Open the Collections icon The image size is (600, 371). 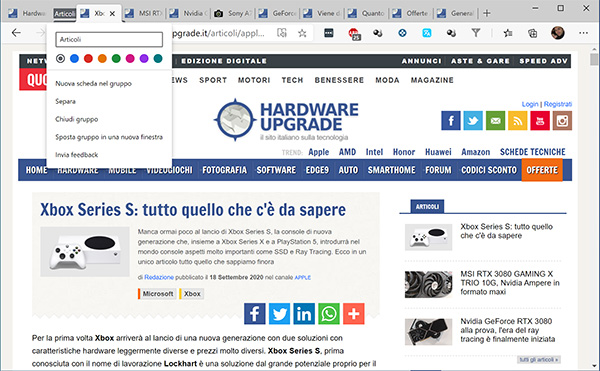click(x=532, y=33)
